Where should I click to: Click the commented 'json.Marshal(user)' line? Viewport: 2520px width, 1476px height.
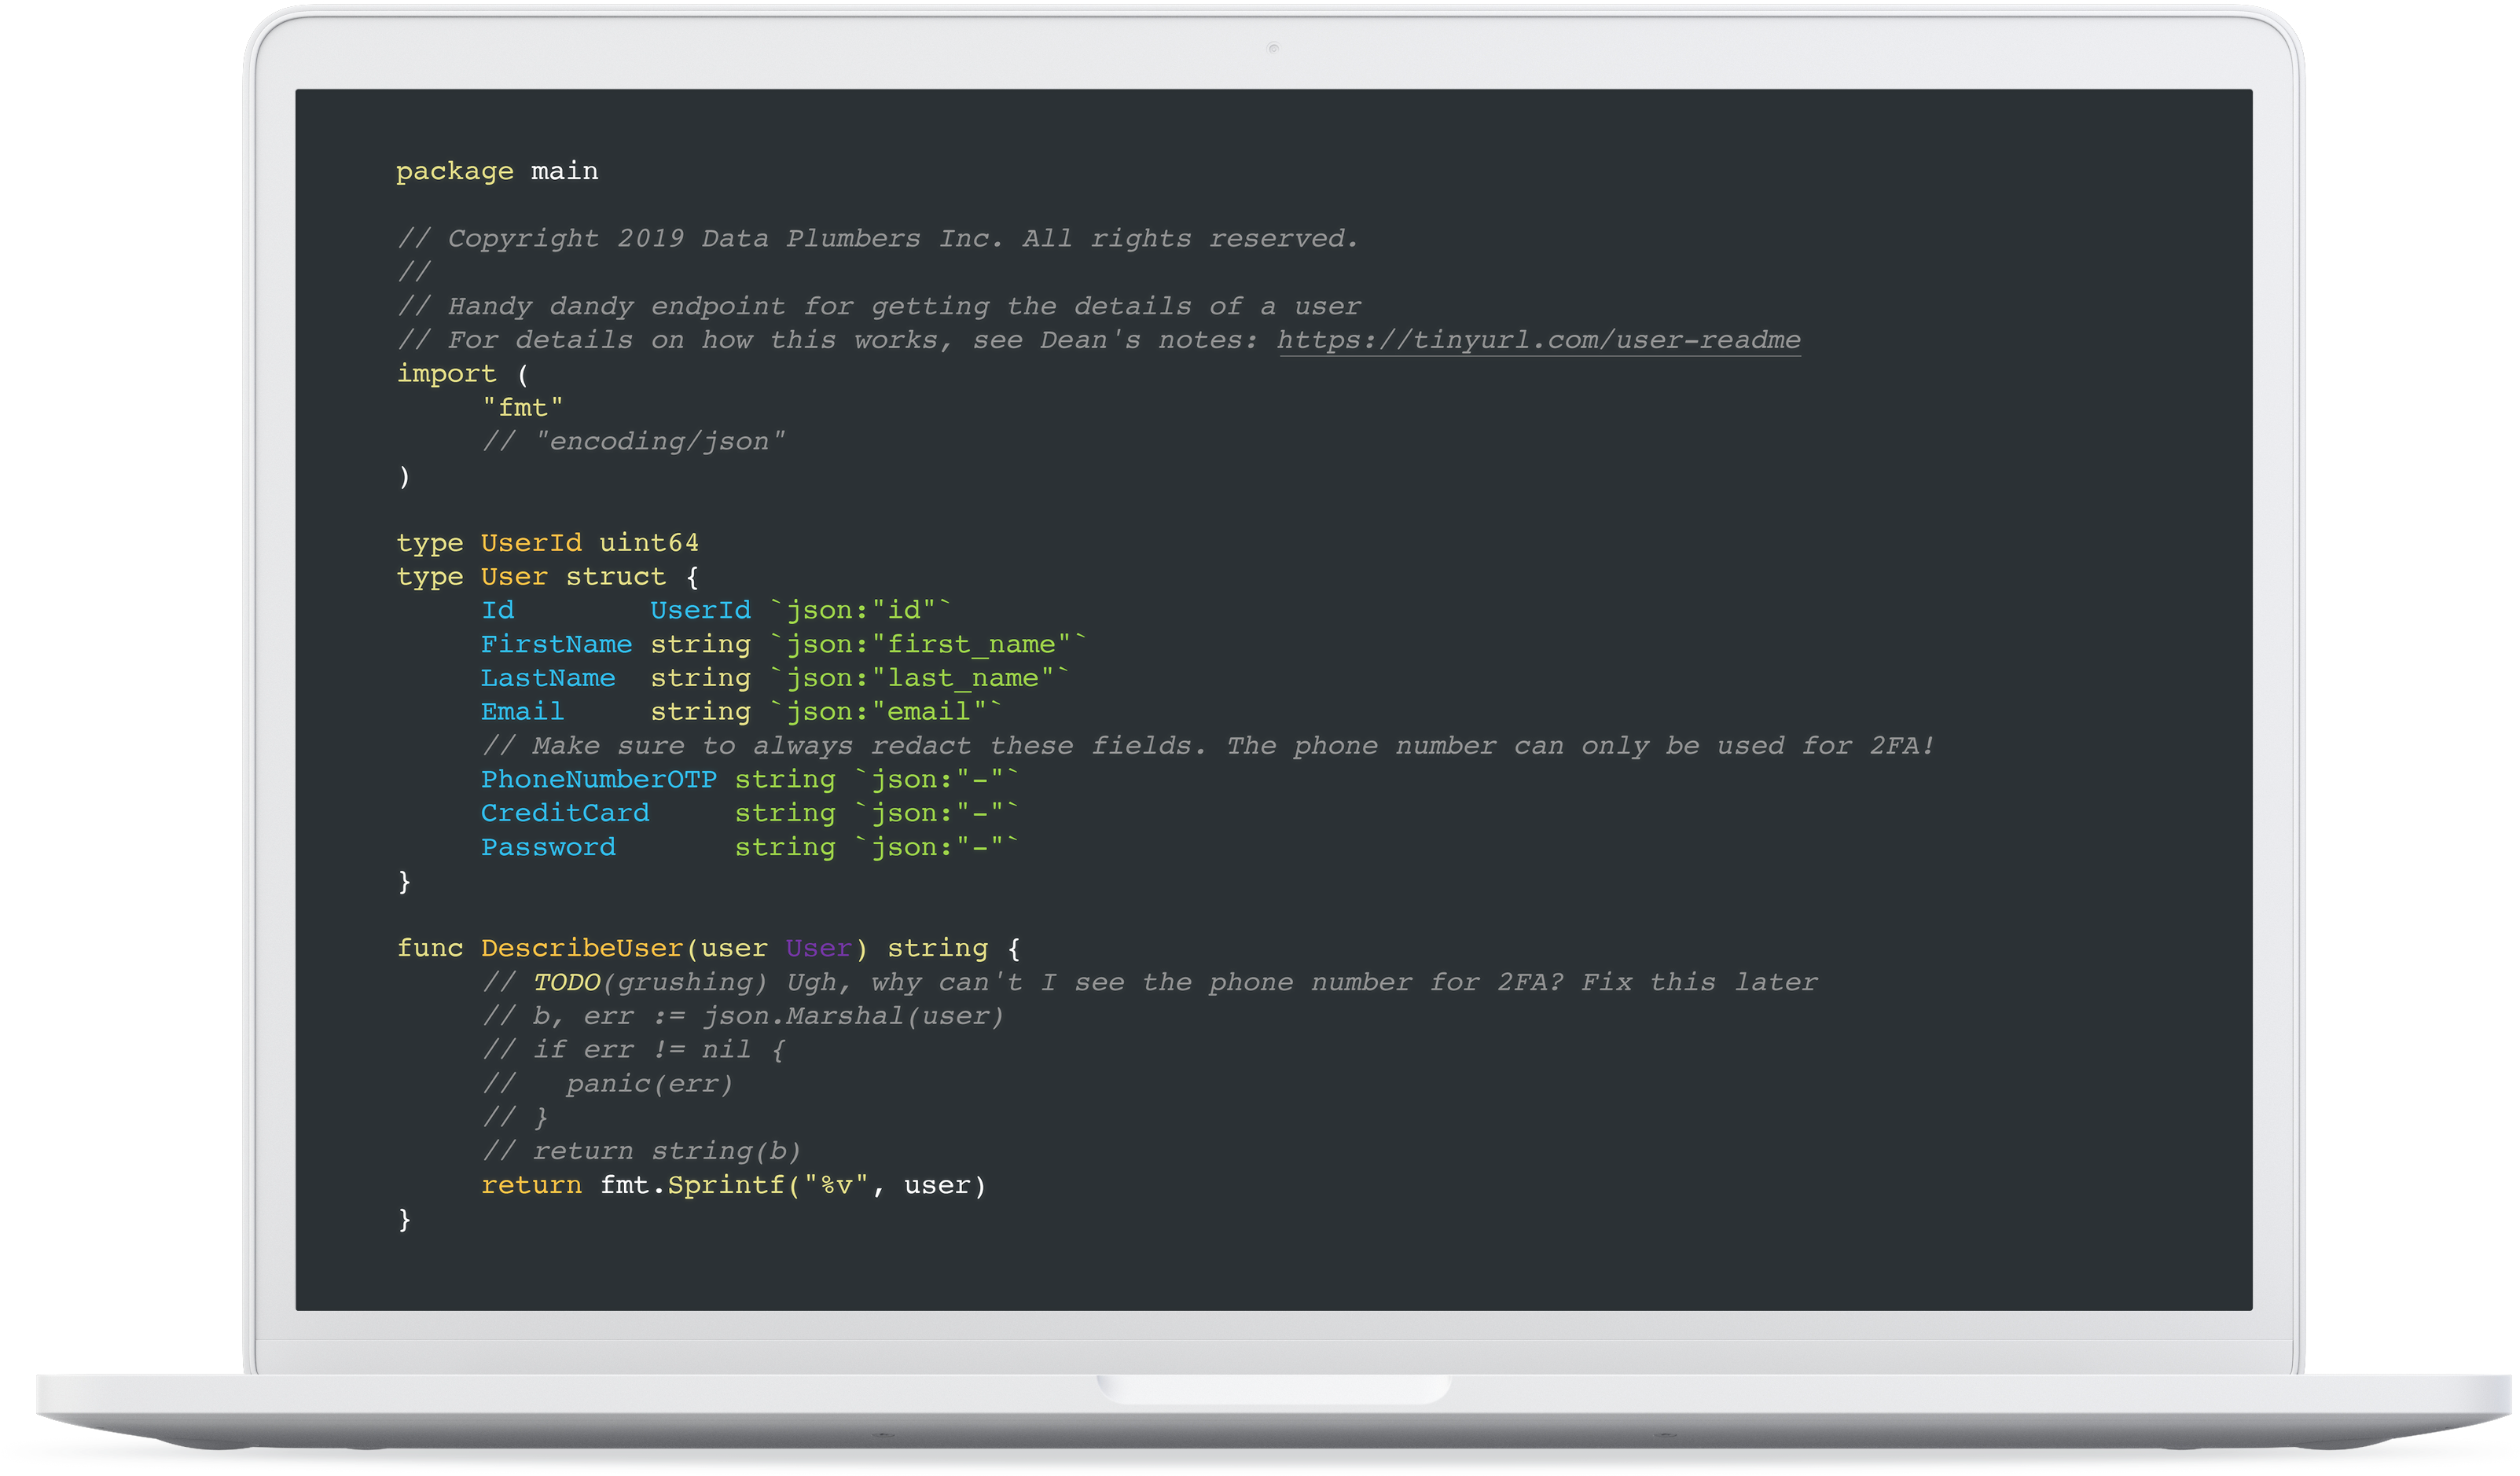pos(743,1016)
